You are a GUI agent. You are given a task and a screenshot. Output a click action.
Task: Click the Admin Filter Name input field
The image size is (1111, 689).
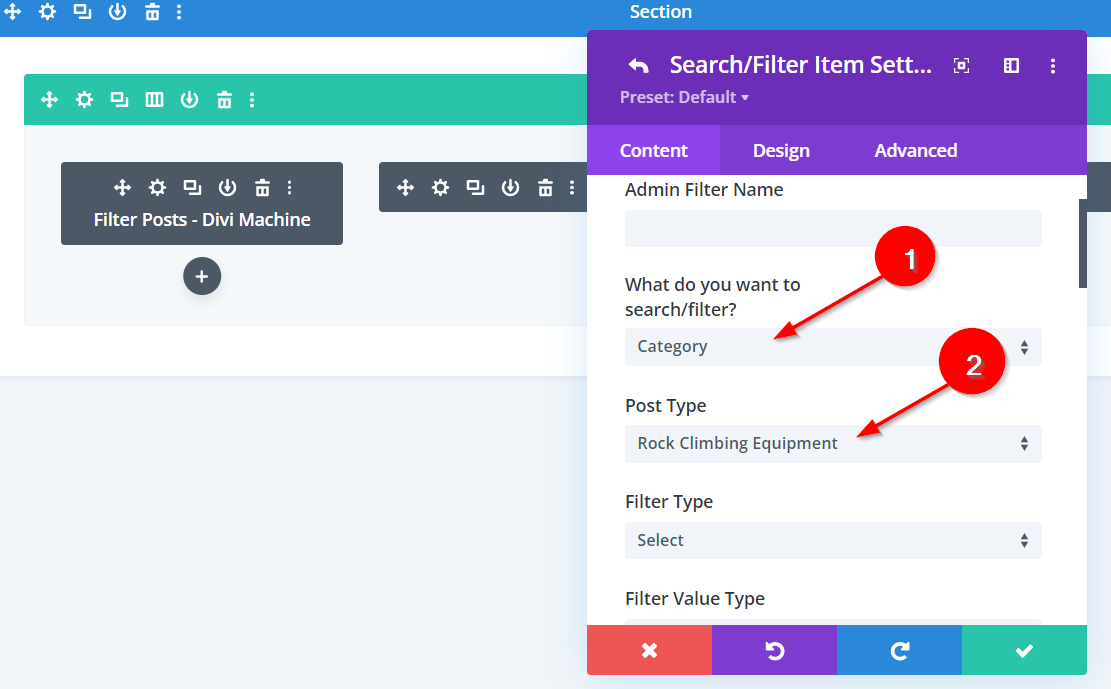832,229
